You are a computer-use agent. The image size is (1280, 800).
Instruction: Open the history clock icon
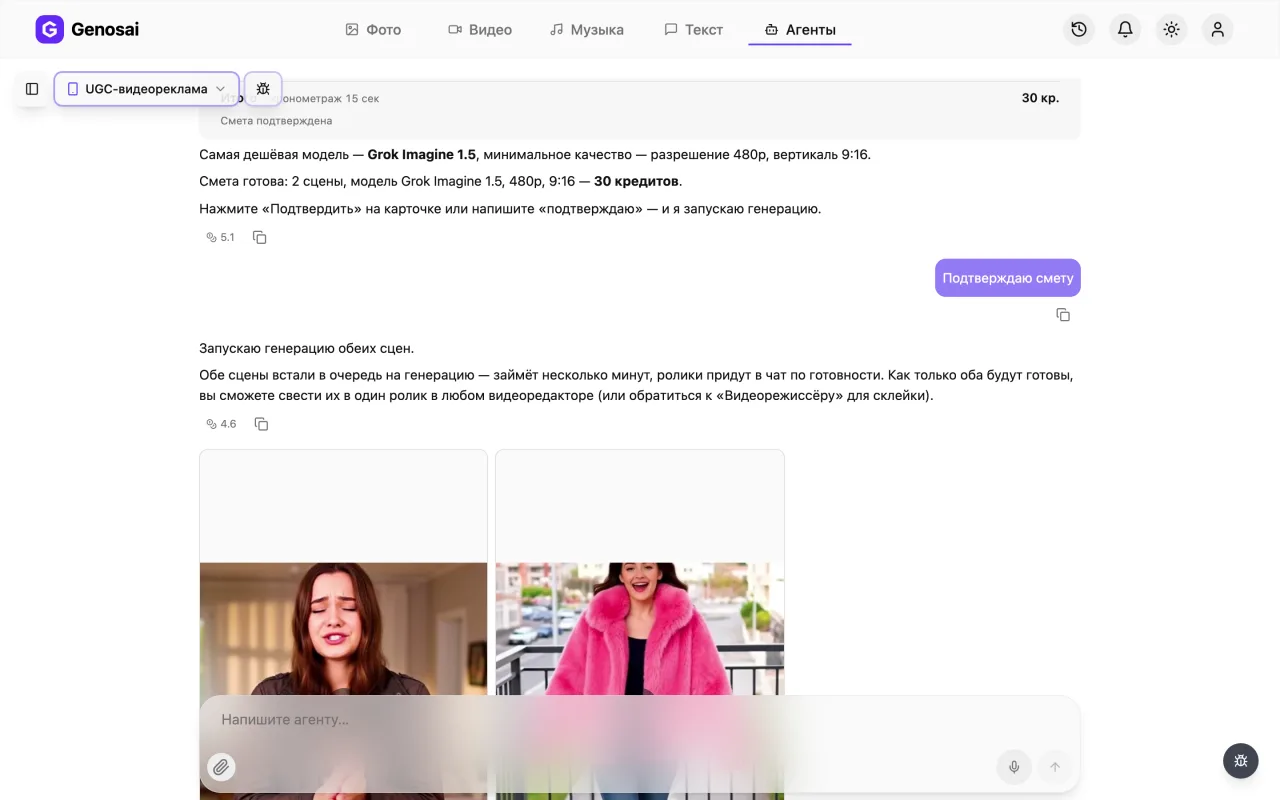coord(1079,29)
